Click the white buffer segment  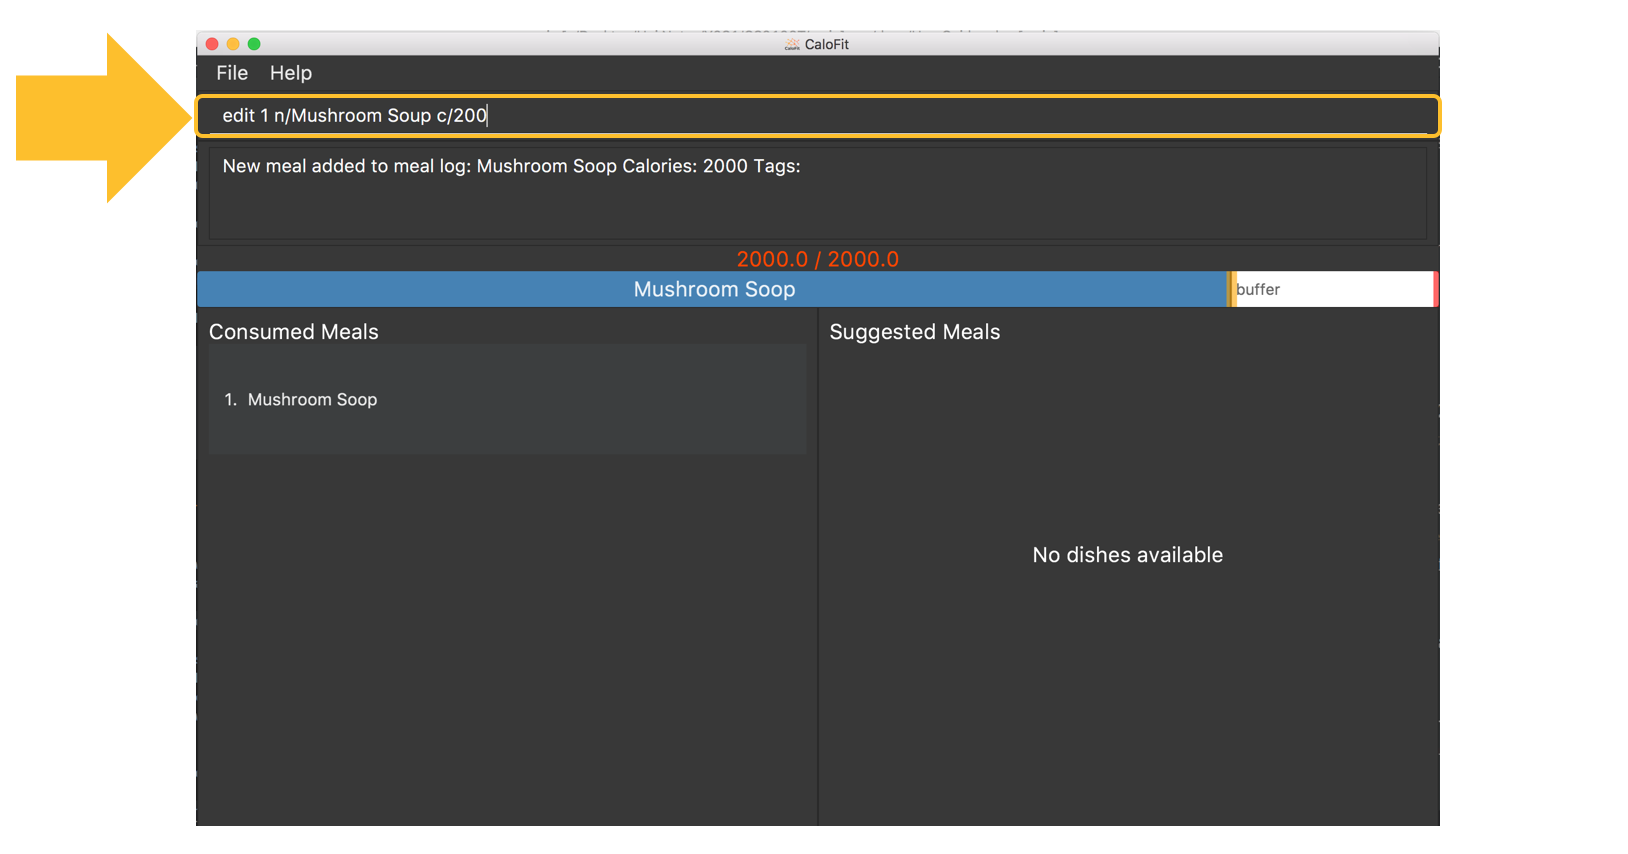(1334, 289)
